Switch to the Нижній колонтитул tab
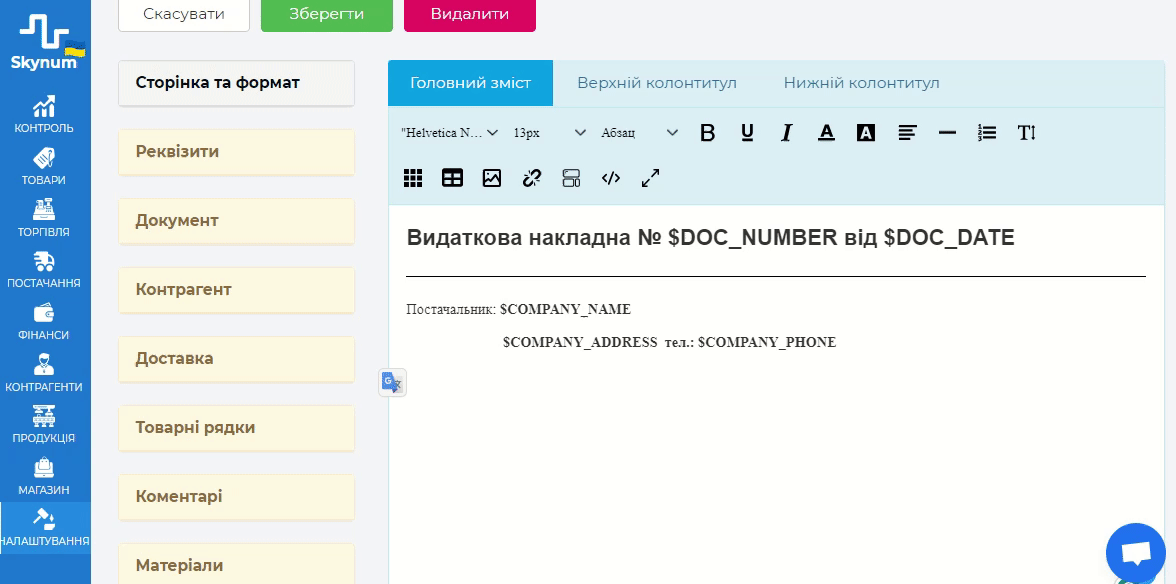The image size is (1176, 584). pyautogui.click(x=862, y=82)
